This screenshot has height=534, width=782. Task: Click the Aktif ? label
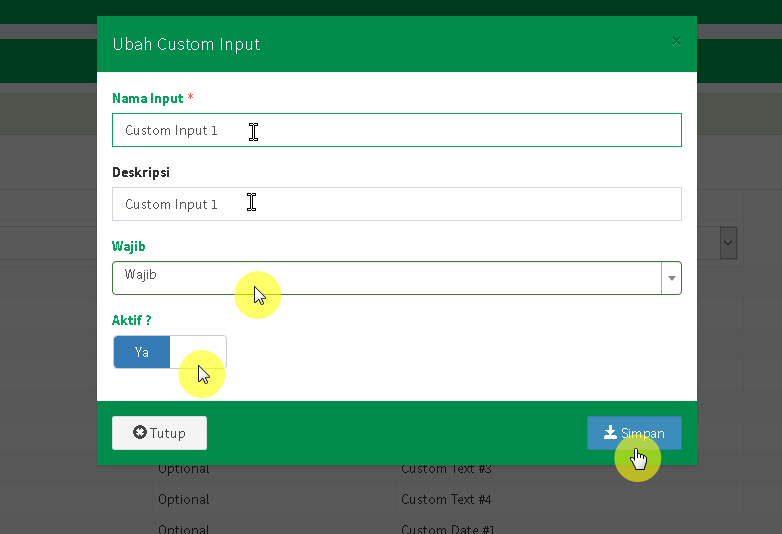tap(132, 320)
